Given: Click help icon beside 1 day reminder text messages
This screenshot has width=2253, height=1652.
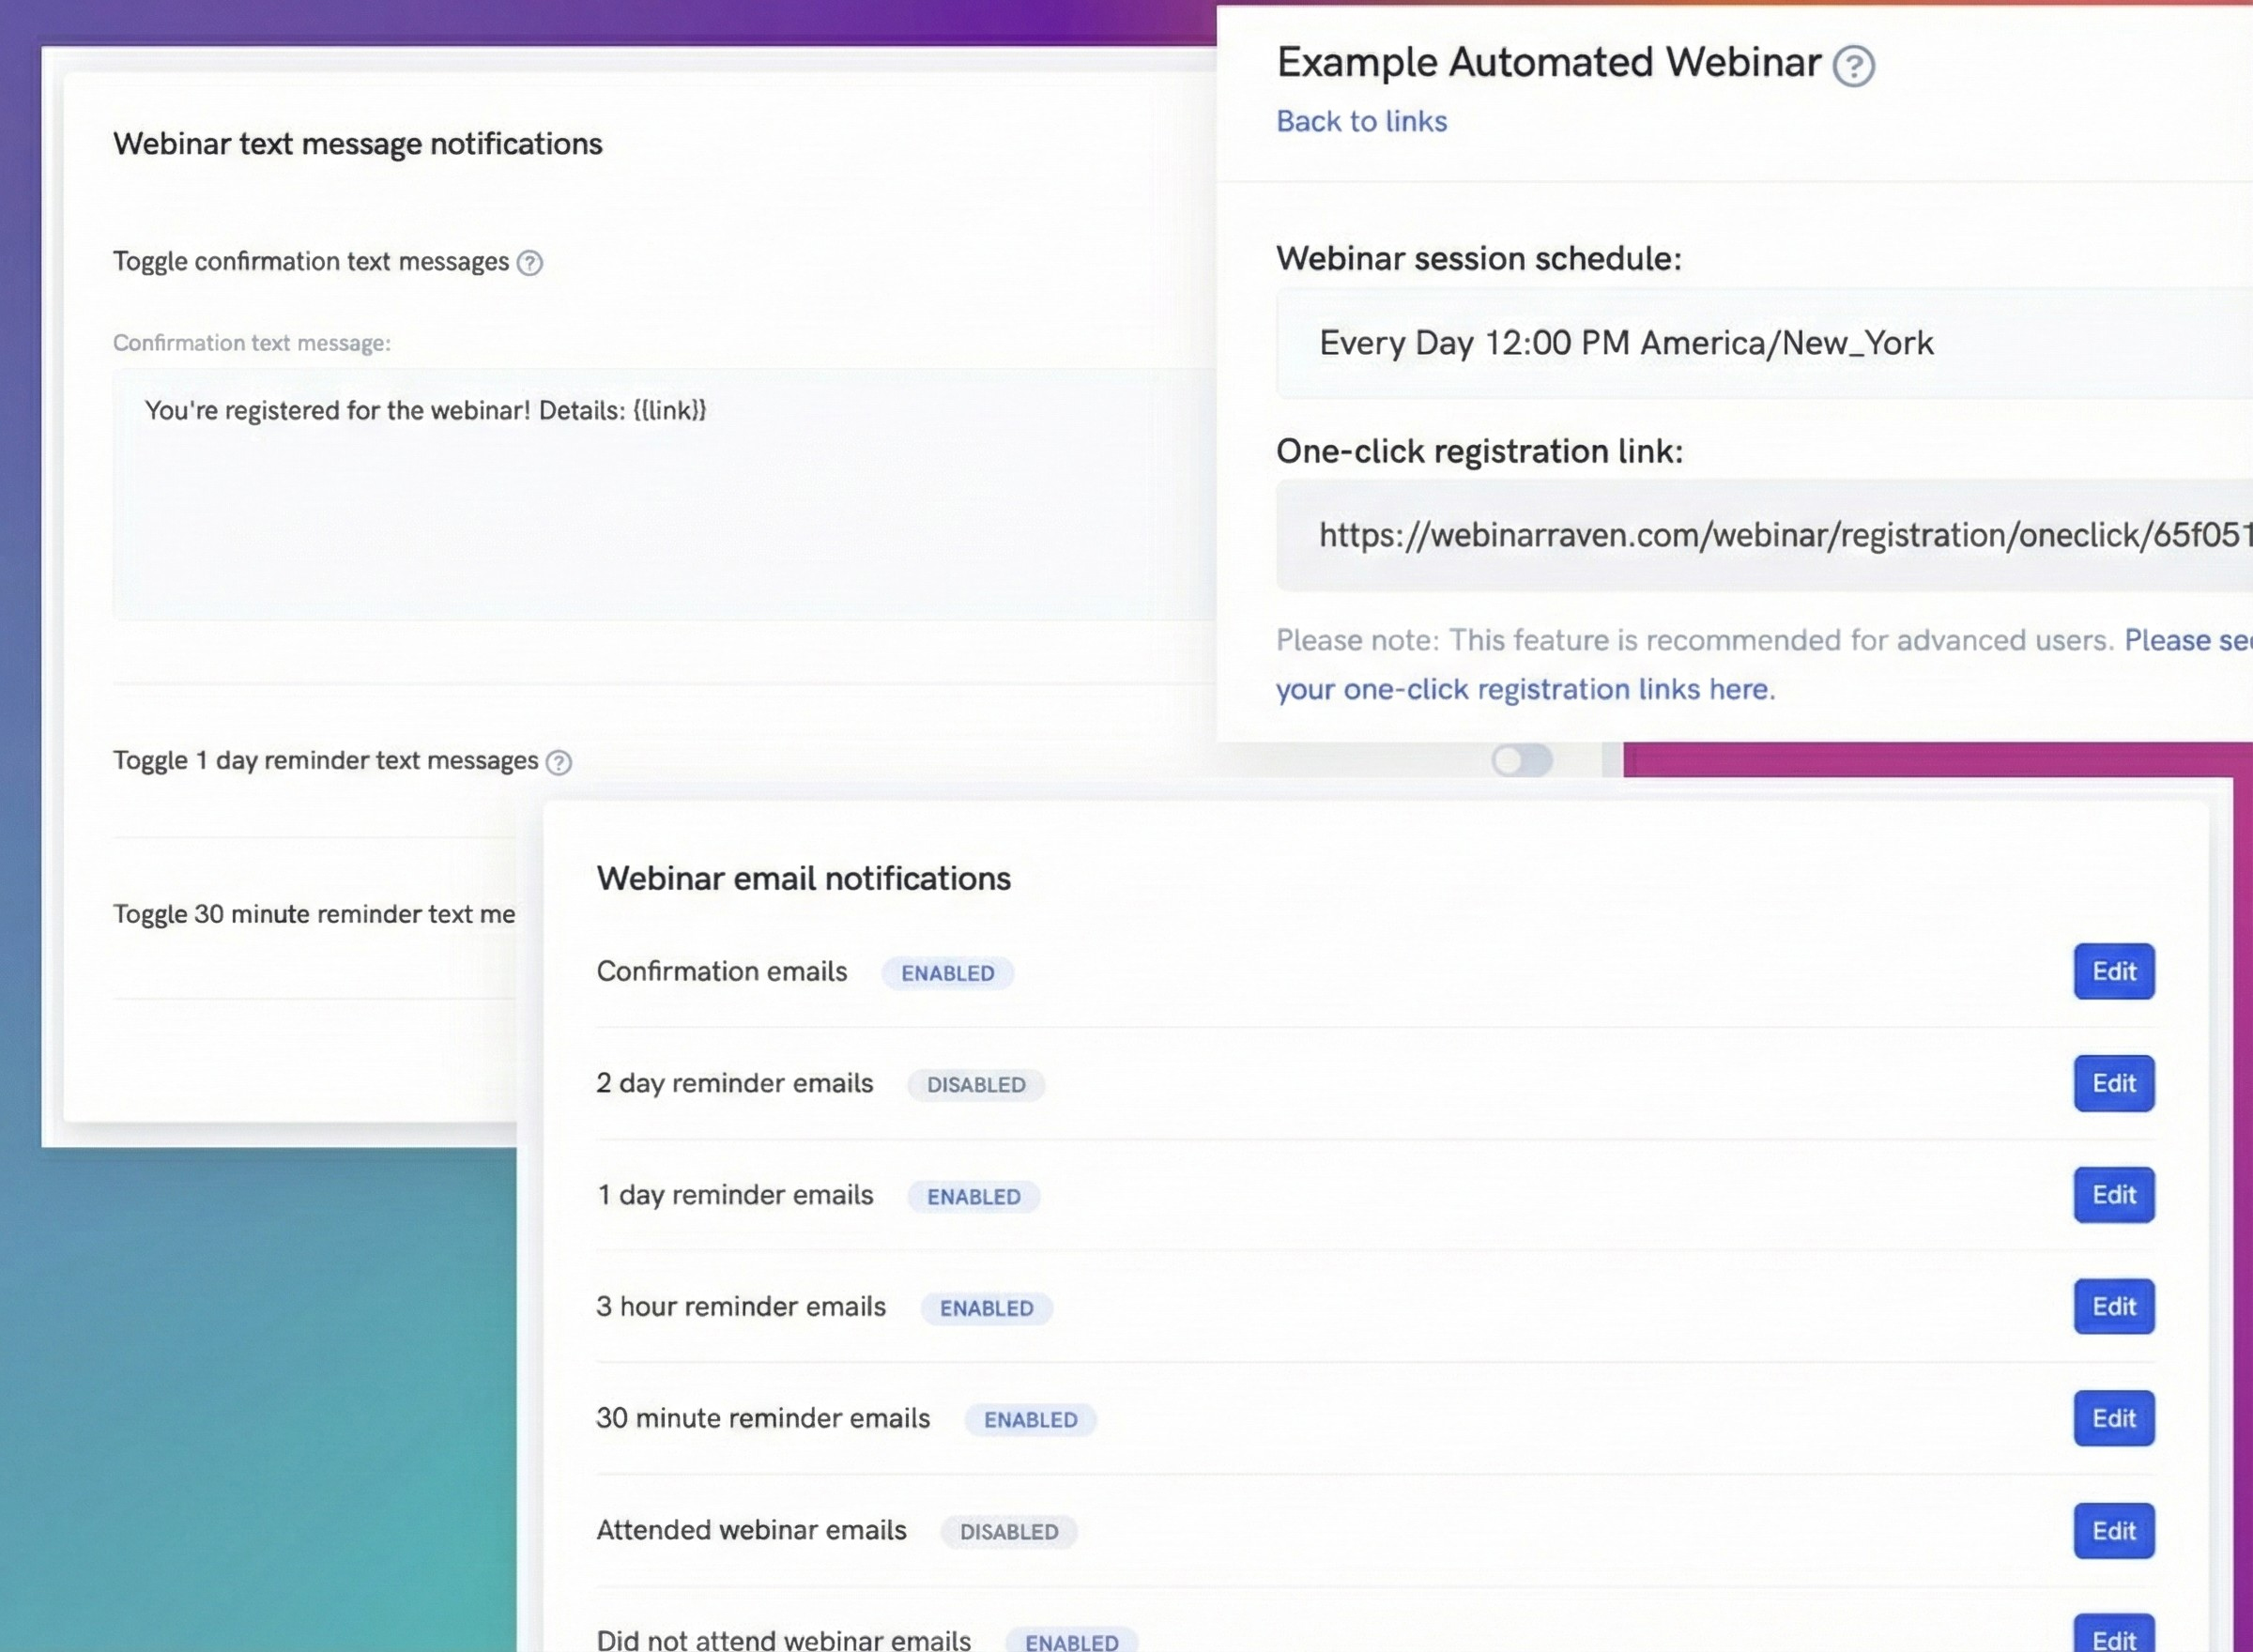Looking at the screenshot, I should point(559,762).
